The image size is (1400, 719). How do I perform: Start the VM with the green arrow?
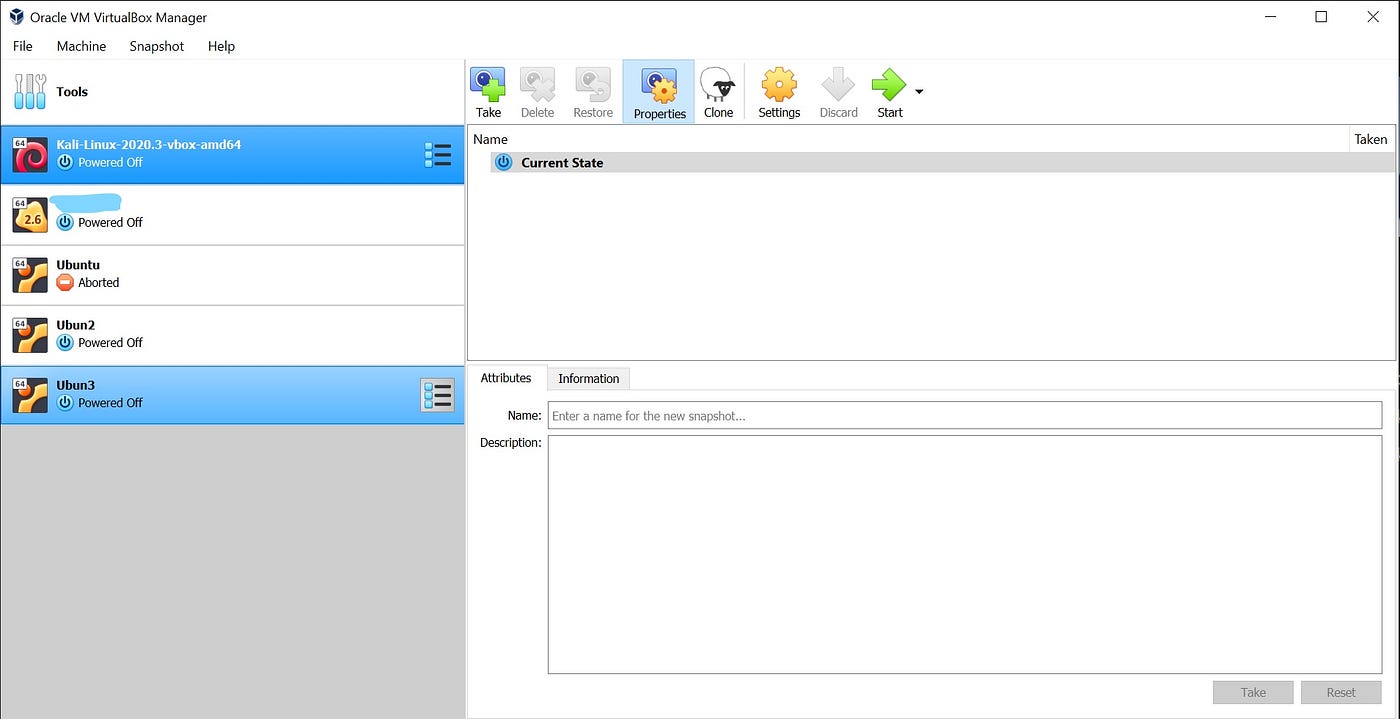tap(889, 85)
